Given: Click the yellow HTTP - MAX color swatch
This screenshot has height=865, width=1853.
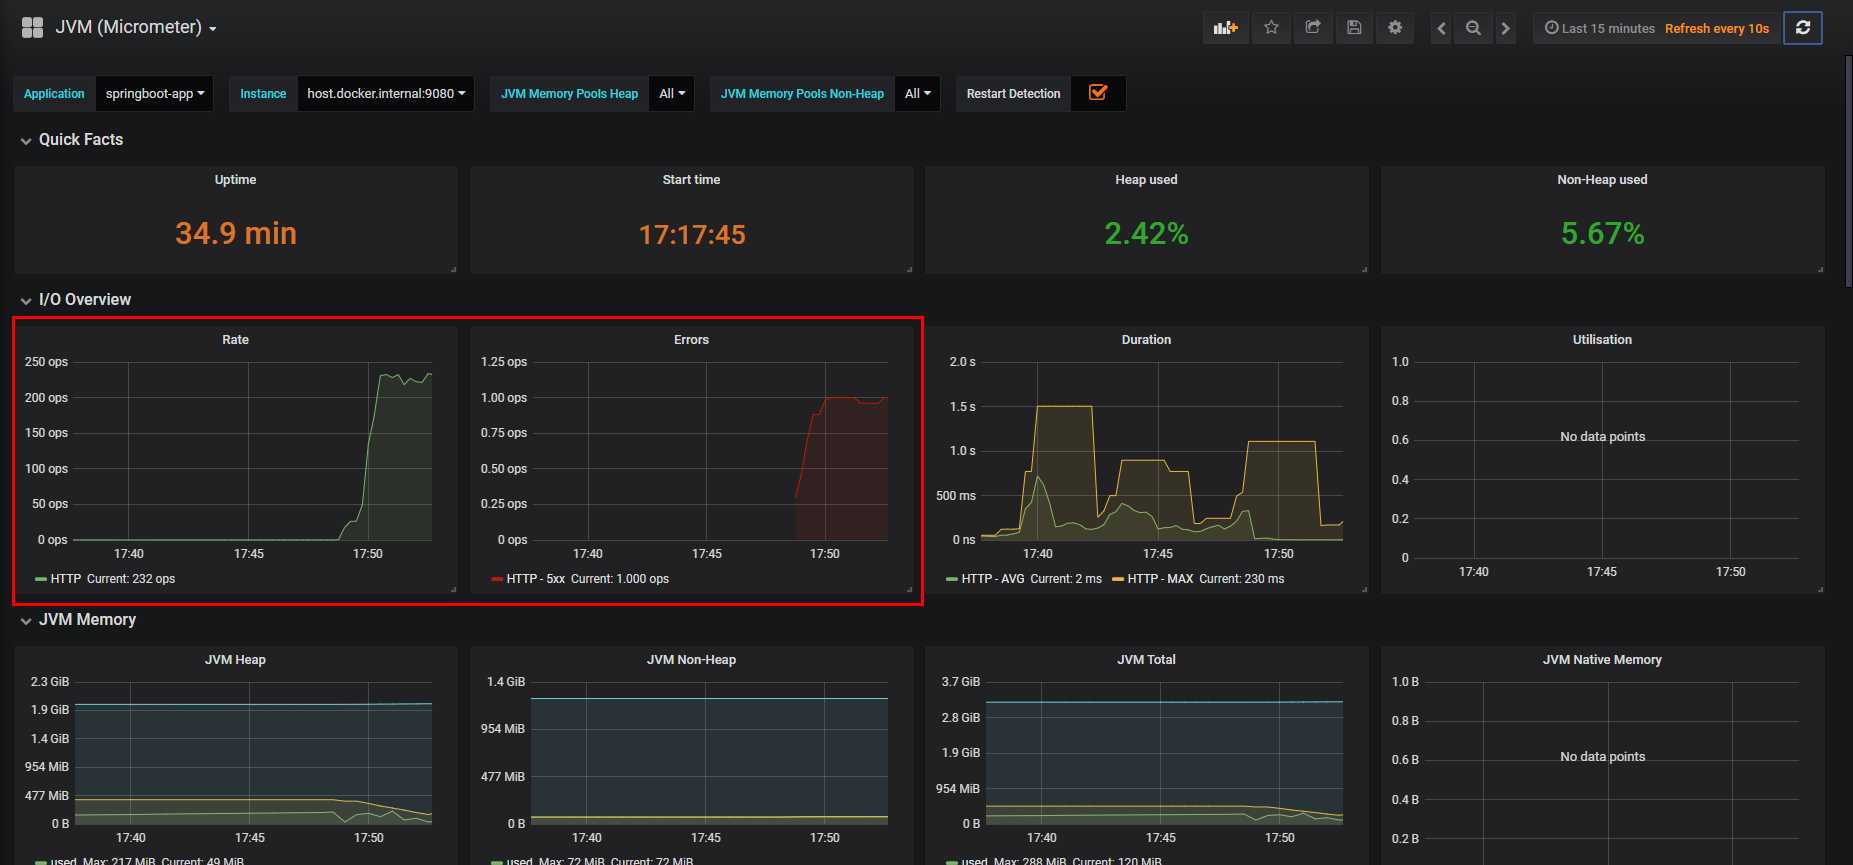Looking at the screenshot, I should tap(1118, 579).
